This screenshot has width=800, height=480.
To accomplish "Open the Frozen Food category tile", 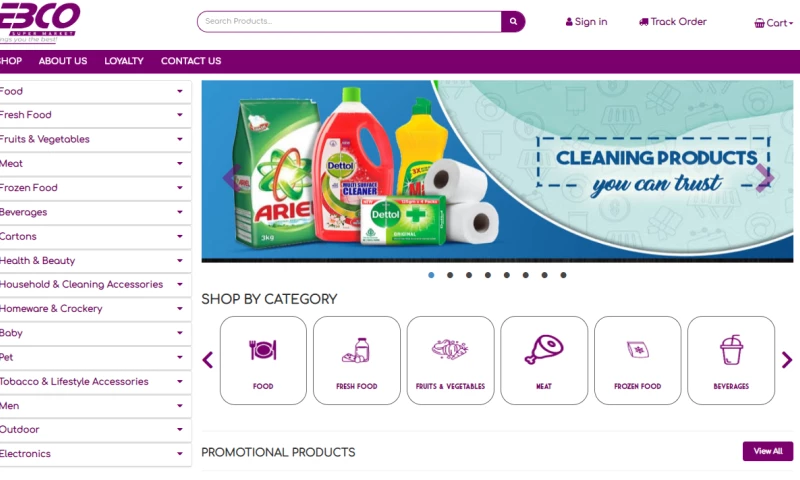I will pos(637,360).
